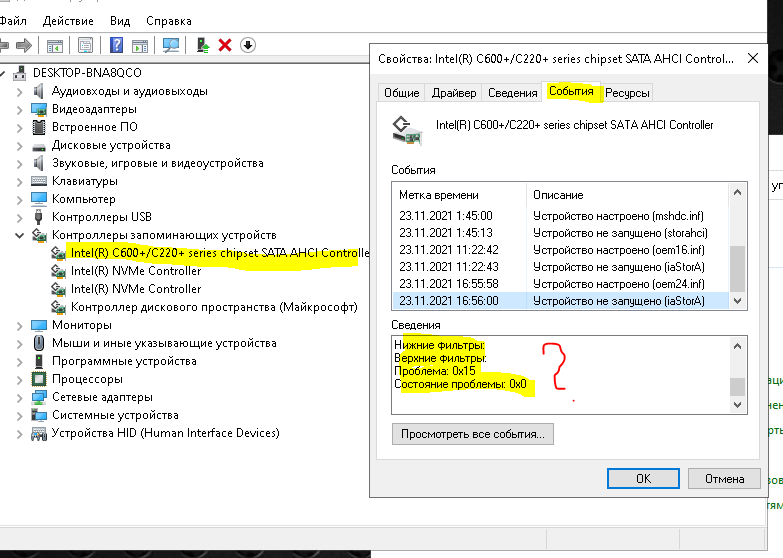Open the Справка menu

point(169,21)
